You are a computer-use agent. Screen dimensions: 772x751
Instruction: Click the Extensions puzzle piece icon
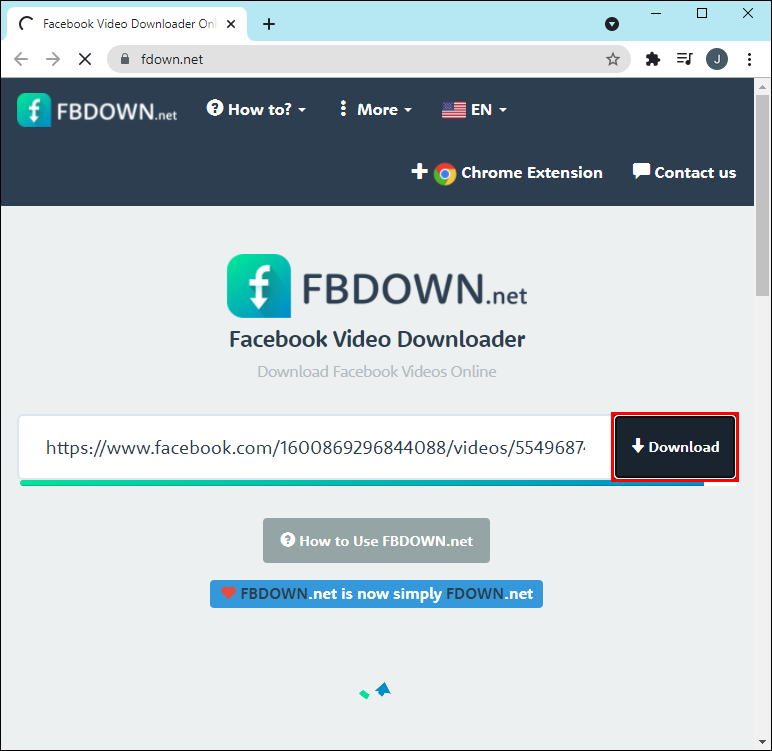coord(652,60)
